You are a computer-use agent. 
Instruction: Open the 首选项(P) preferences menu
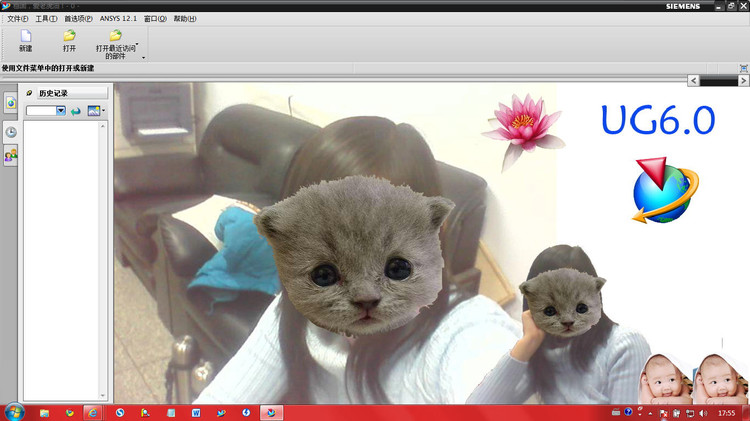(78, 19)
